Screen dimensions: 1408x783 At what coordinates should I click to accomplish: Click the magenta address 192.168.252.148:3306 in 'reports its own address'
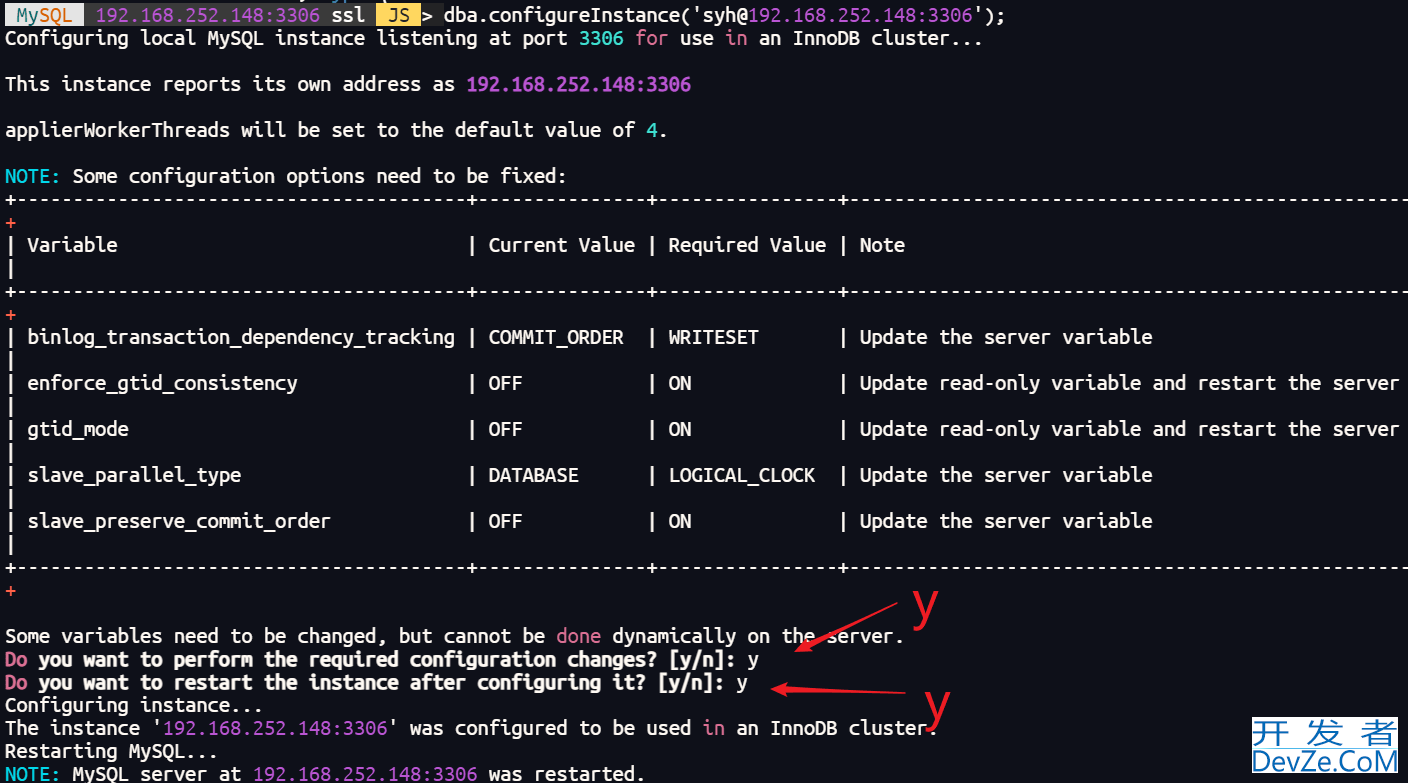pyautogui.click(x=578, y=85)
